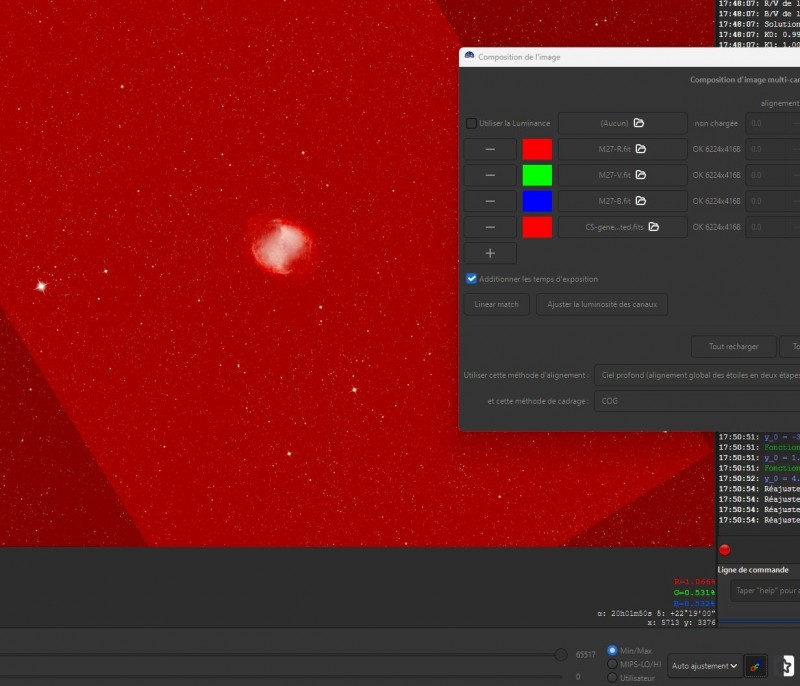800x686 pixels.
Task: Enable the 'Utiliser la Luminance' checkbox
Action: click(471, 123)
